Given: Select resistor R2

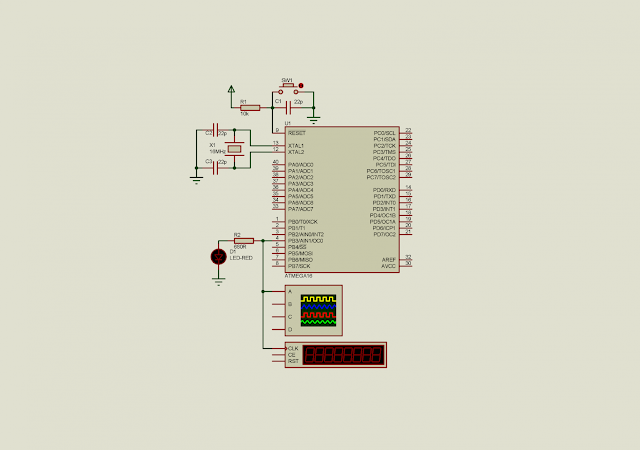Looking at the screenshot, I should coord(244,241).
